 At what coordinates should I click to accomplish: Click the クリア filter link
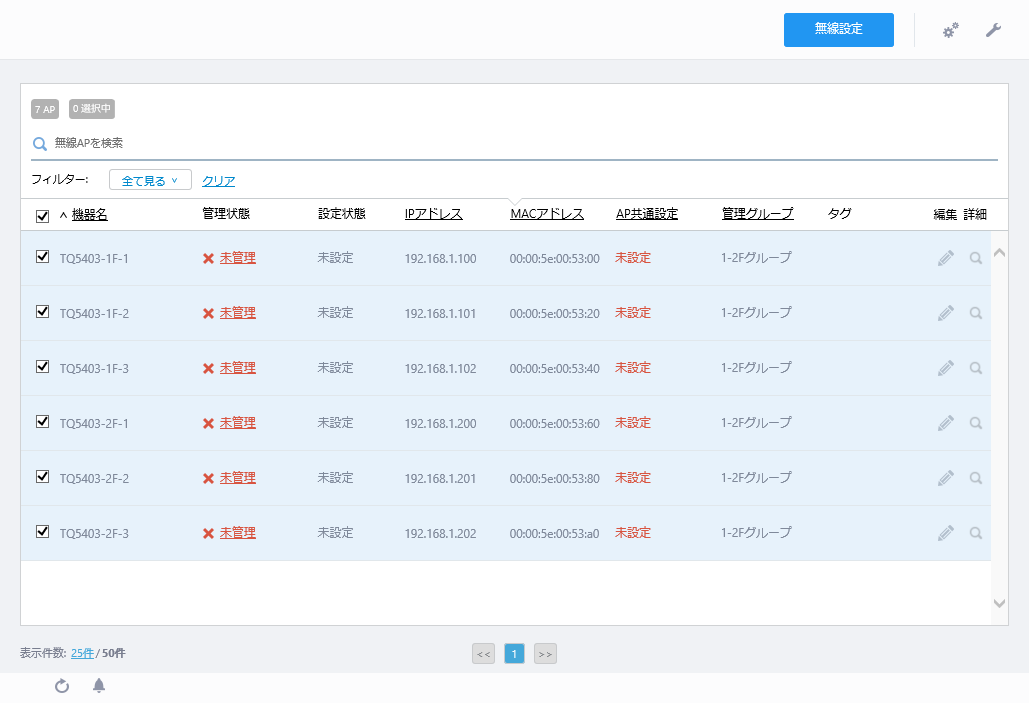click(219, 181)
